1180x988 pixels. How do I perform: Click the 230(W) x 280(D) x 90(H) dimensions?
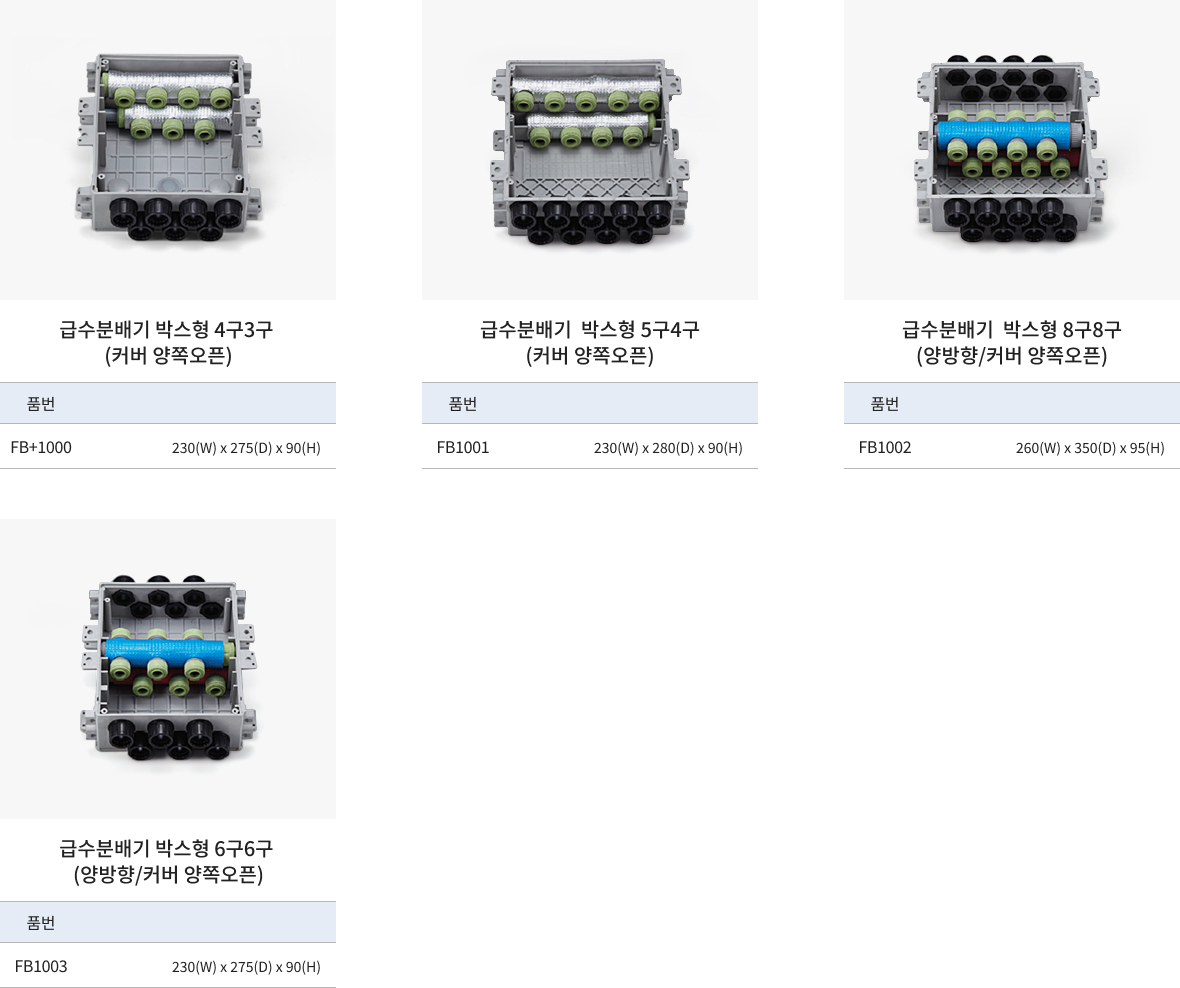[668, 448]
